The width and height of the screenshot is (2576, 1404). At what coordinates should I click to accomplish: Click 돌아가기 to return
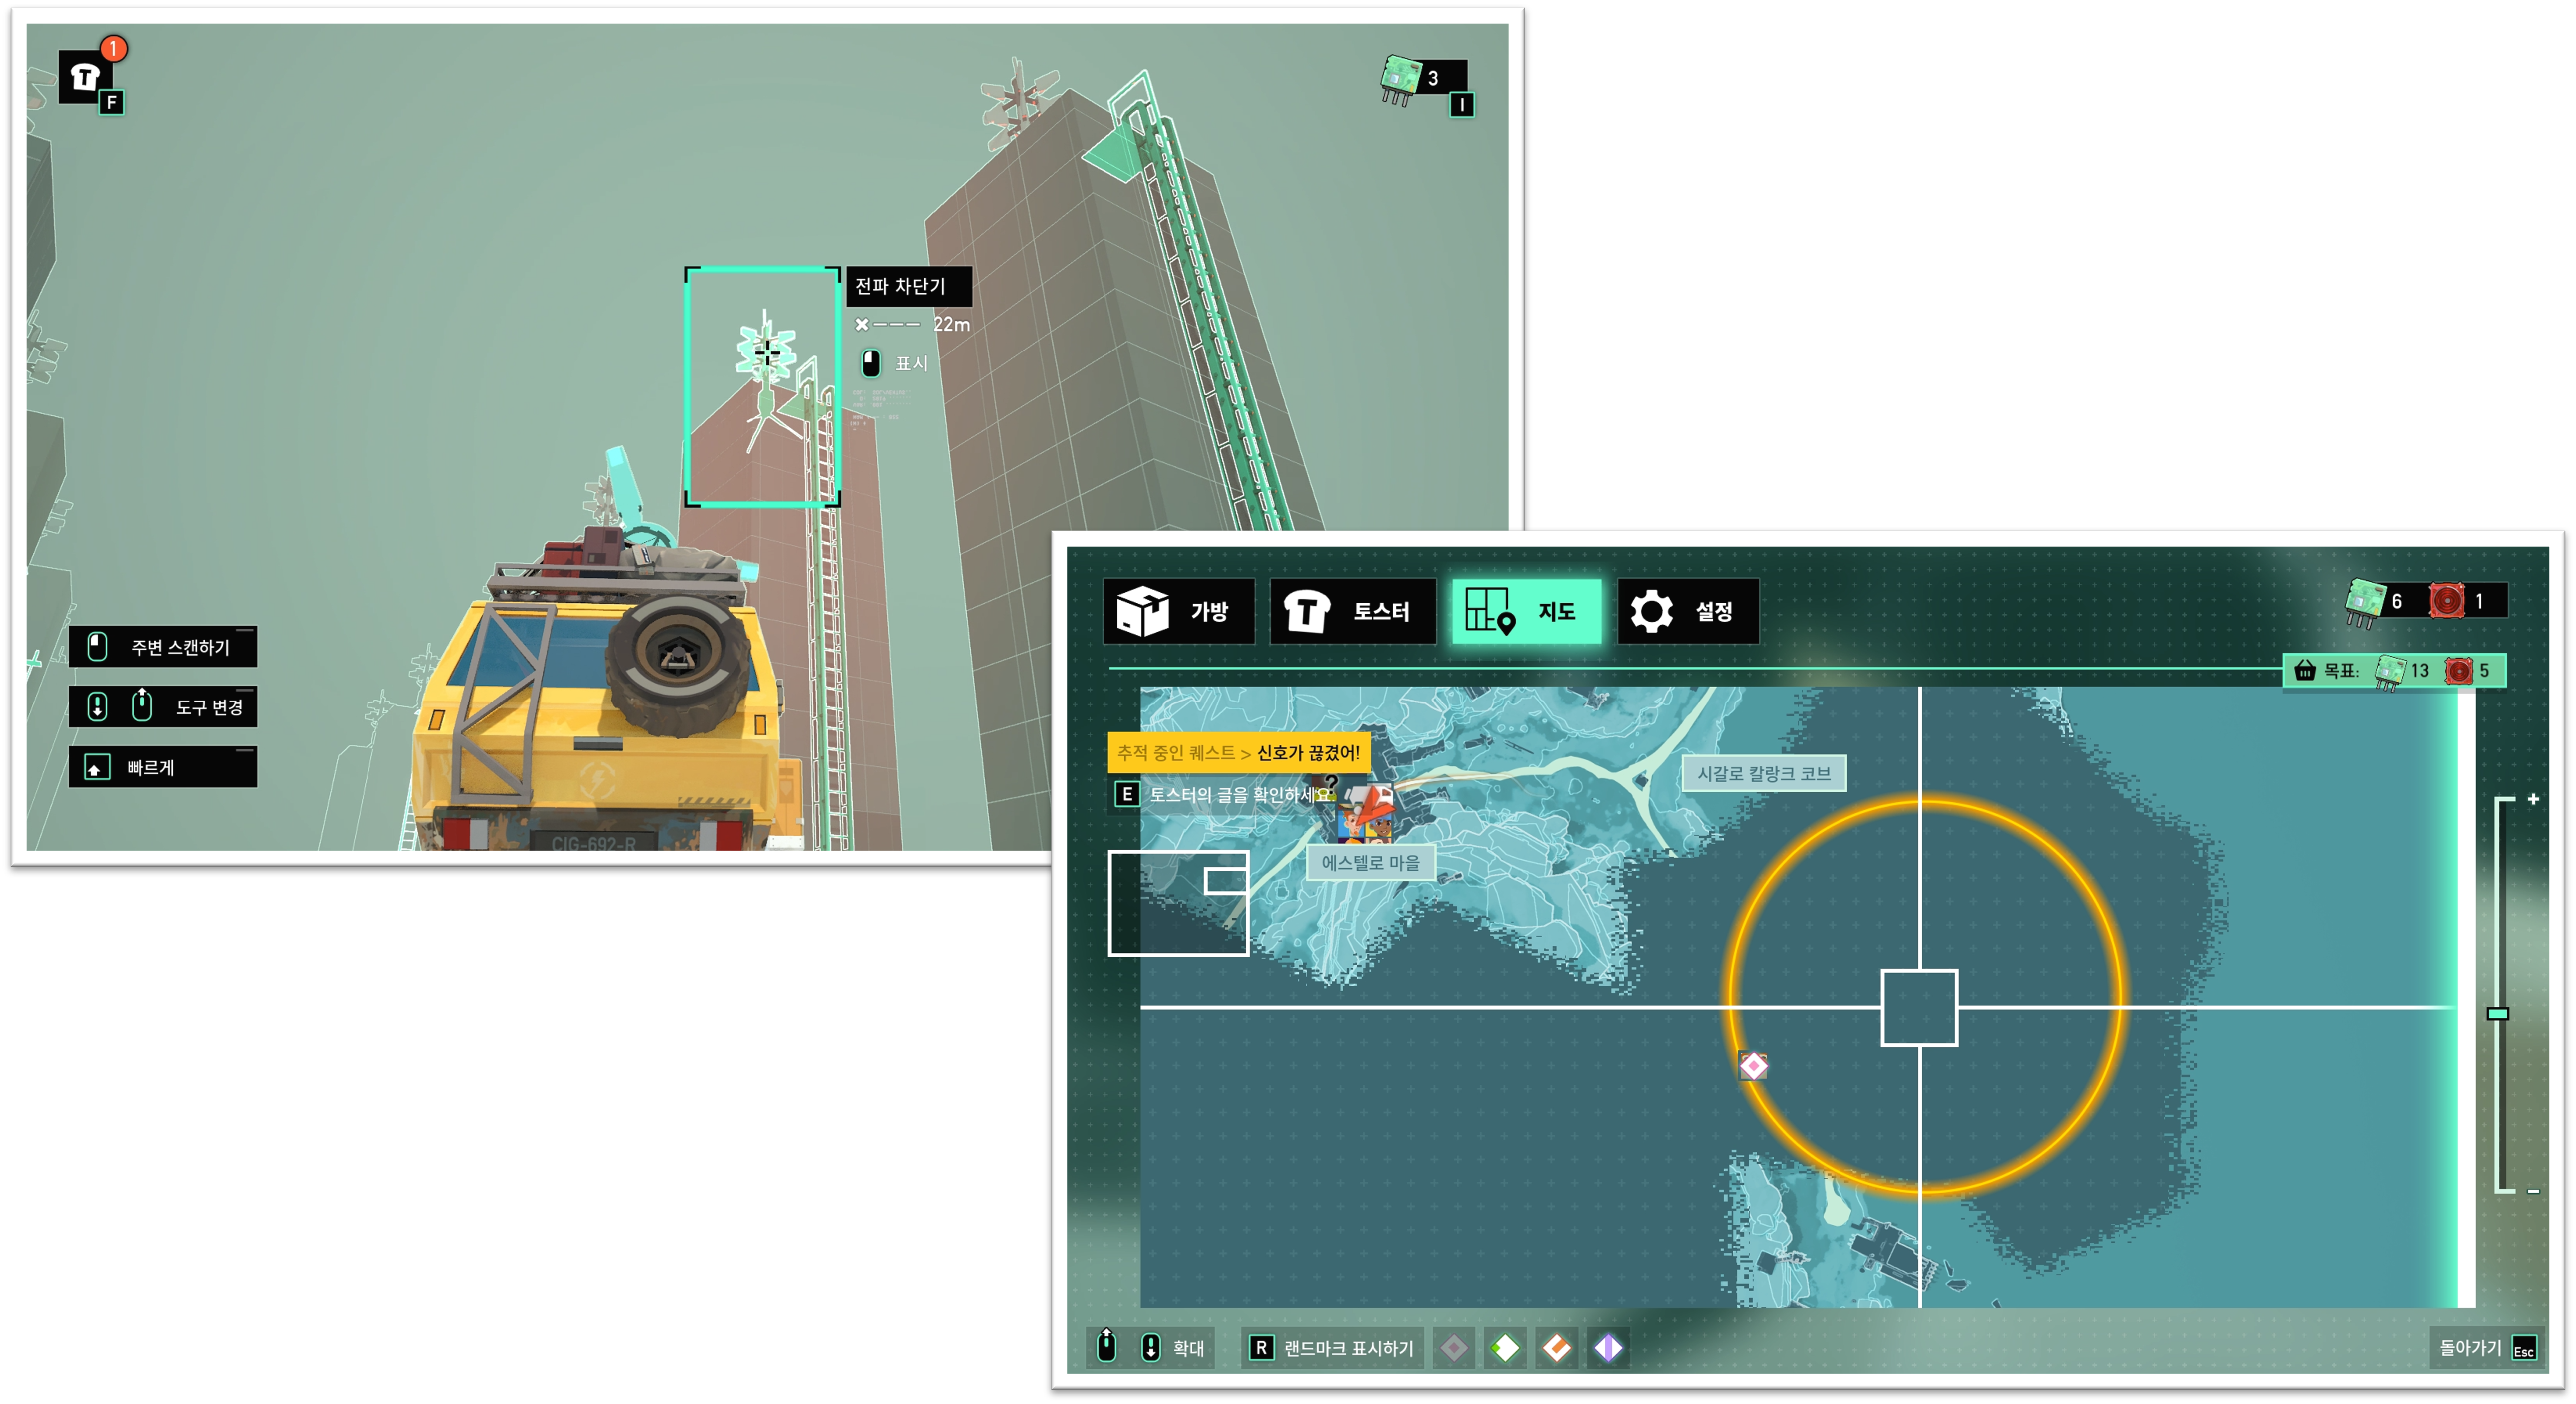2486,1348
